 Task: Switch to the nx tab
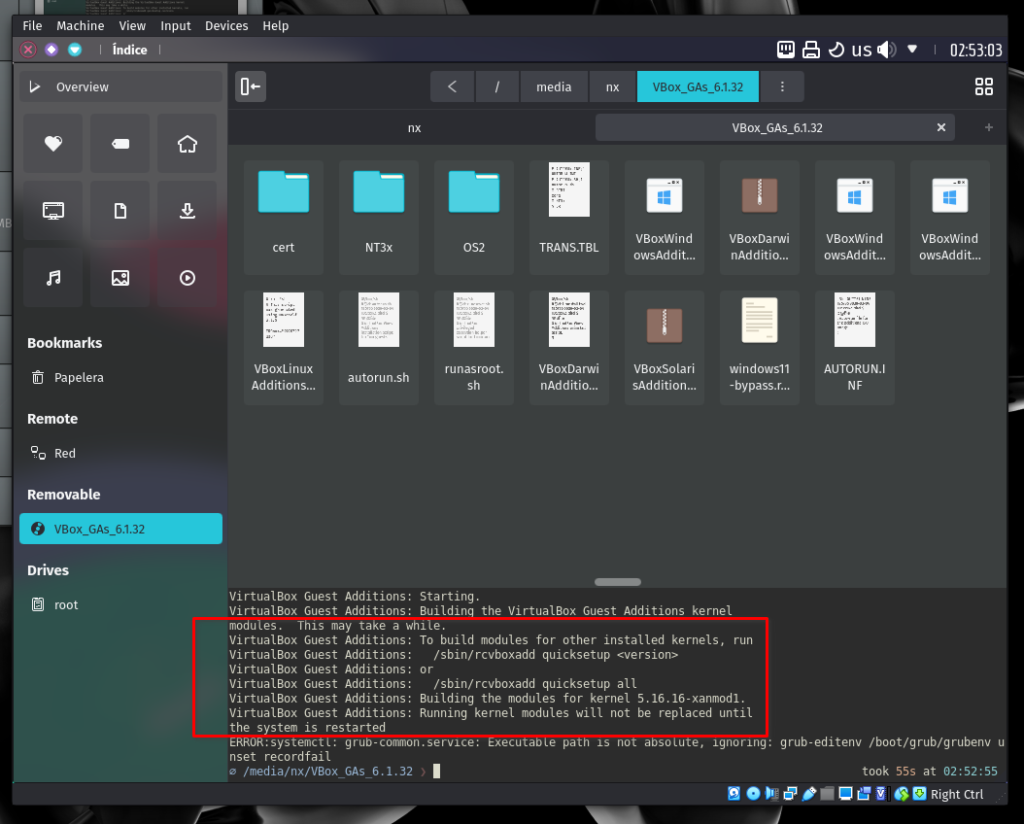point(414,128)
